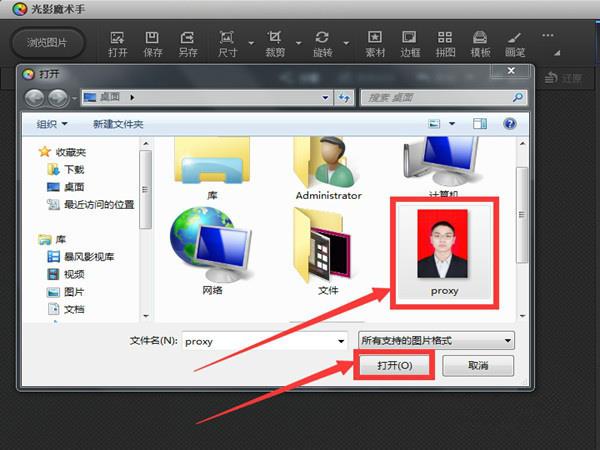
Task: Select the proxy photo thumbnail
Action: coord(444,250)
